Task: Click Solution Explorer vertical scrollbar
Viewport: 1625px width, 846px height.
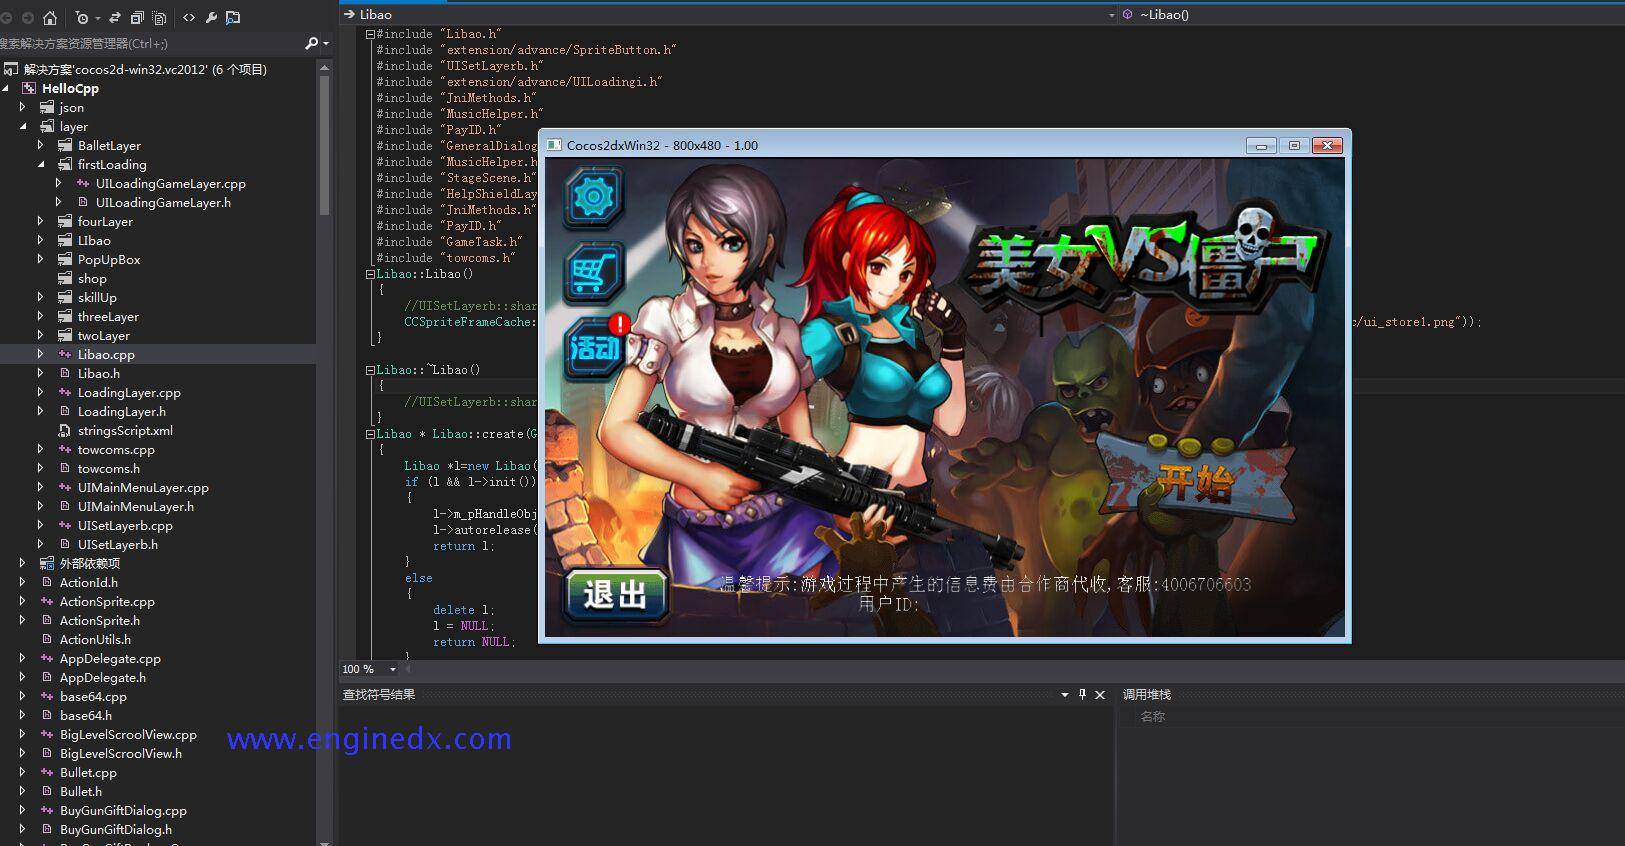Action: [324, 145]
